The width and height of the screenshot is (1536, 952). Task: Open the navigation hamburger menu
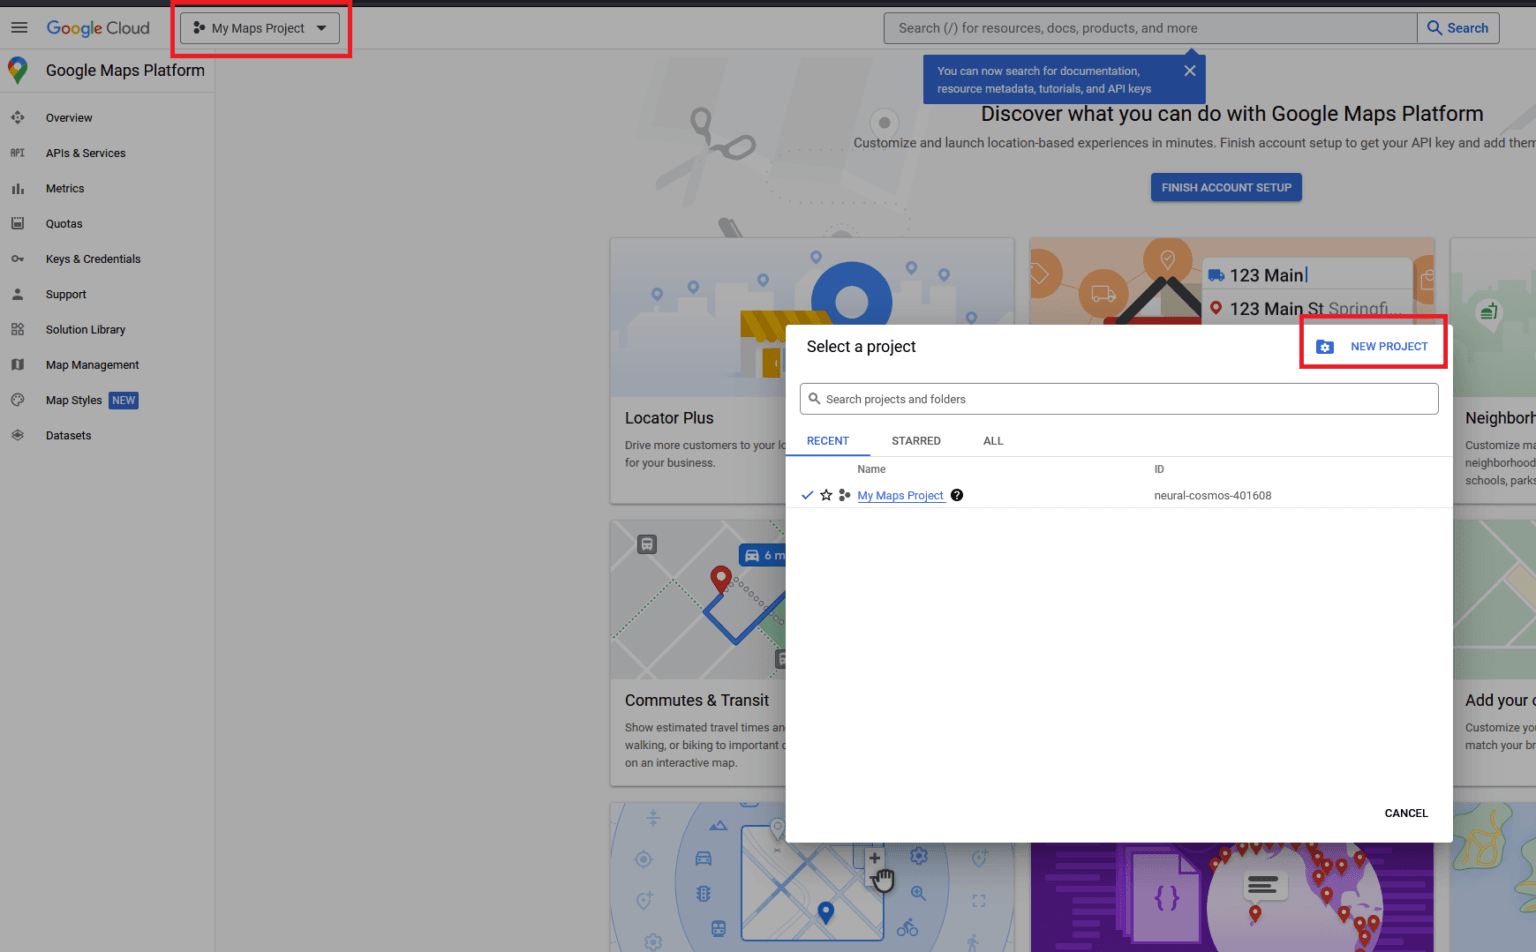(x=19, y=27)
